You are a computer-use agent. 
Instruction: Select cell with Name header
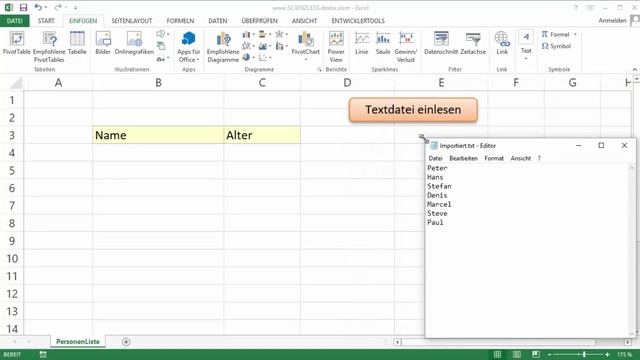coord(158,135)
